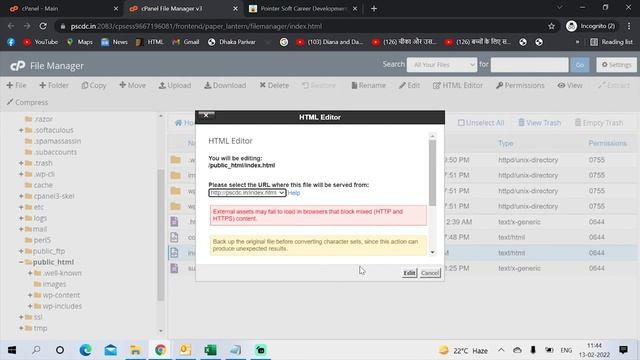Screen dimensions: 640x360
Task: Bookmark this page with star icon
Action: click(x=551, y=26)
